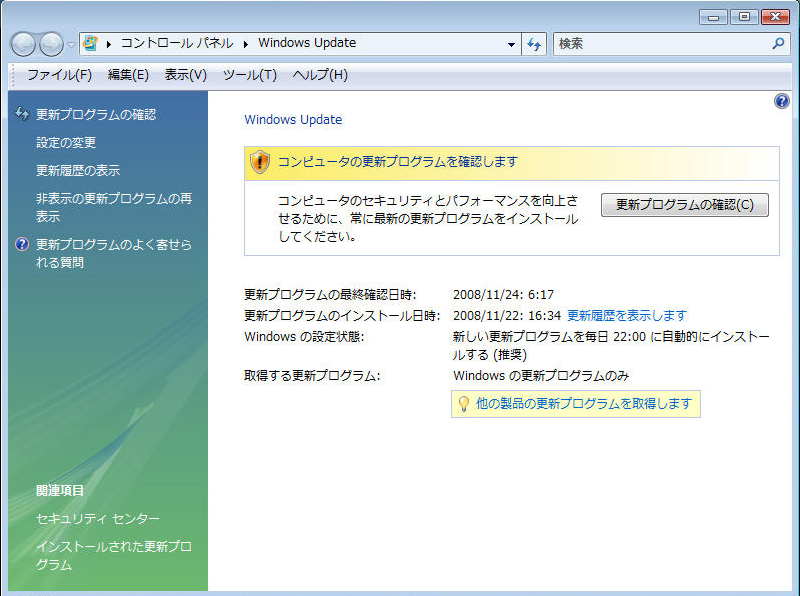Select 更新プログラムの確認 in the sidebar
The image size is (800, 596).
point(96,114)
